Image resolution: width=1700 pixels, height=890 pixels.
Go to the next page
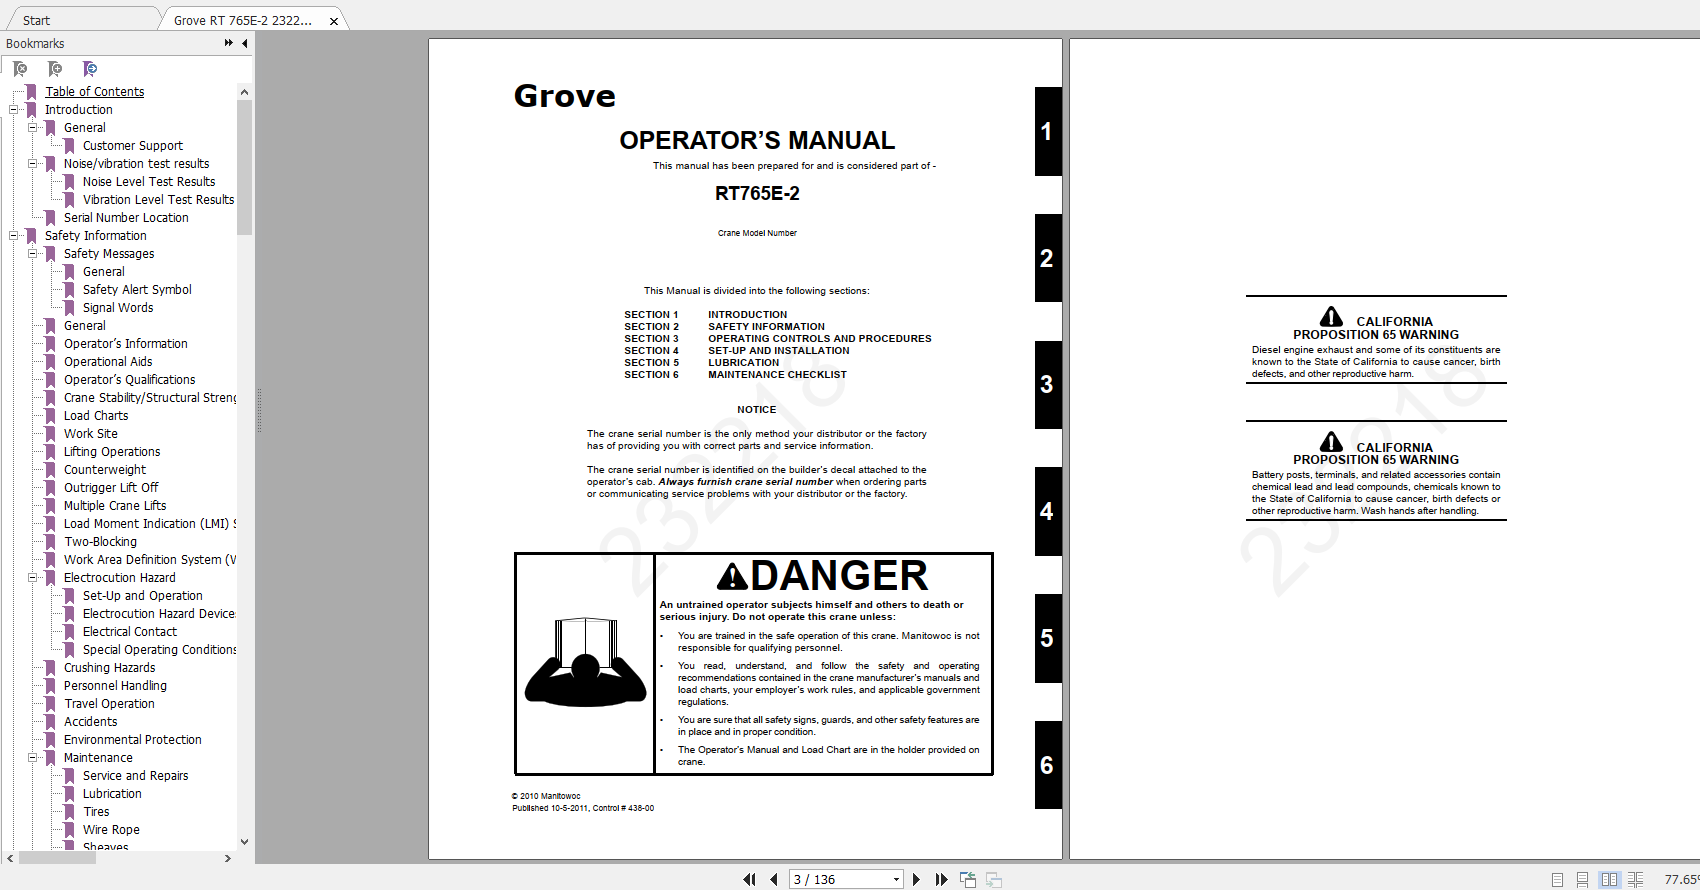pos(916,879)
